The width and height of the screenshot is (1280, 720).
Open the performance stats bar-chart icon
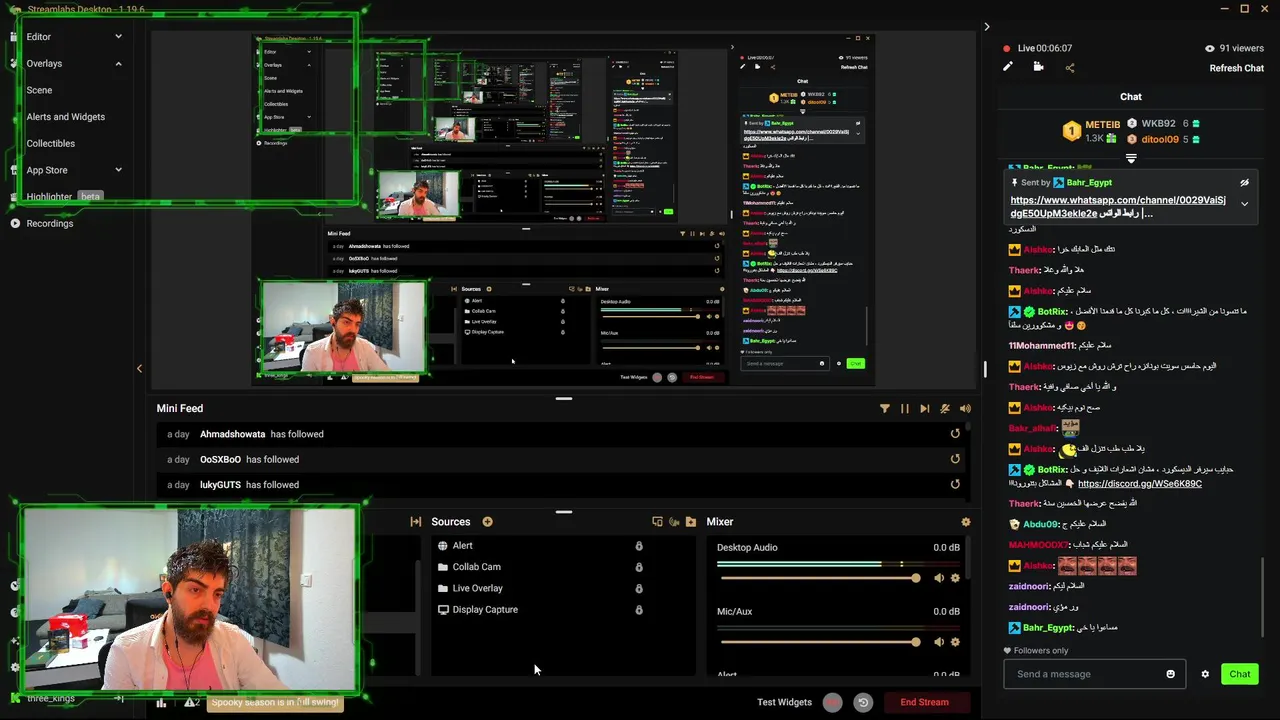point(161,702)
